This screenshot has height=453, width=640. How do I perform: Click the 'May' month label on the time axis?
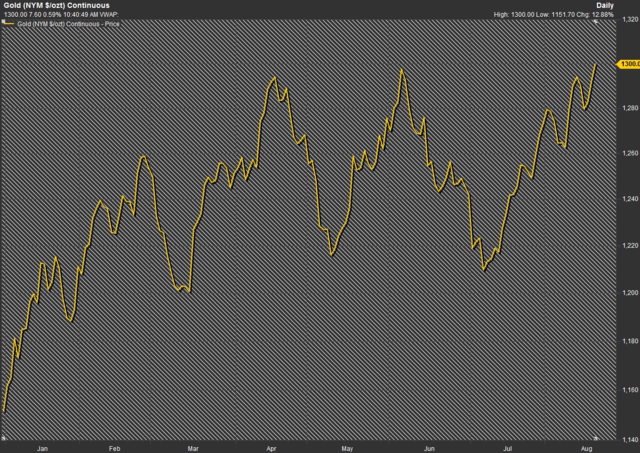347,449
